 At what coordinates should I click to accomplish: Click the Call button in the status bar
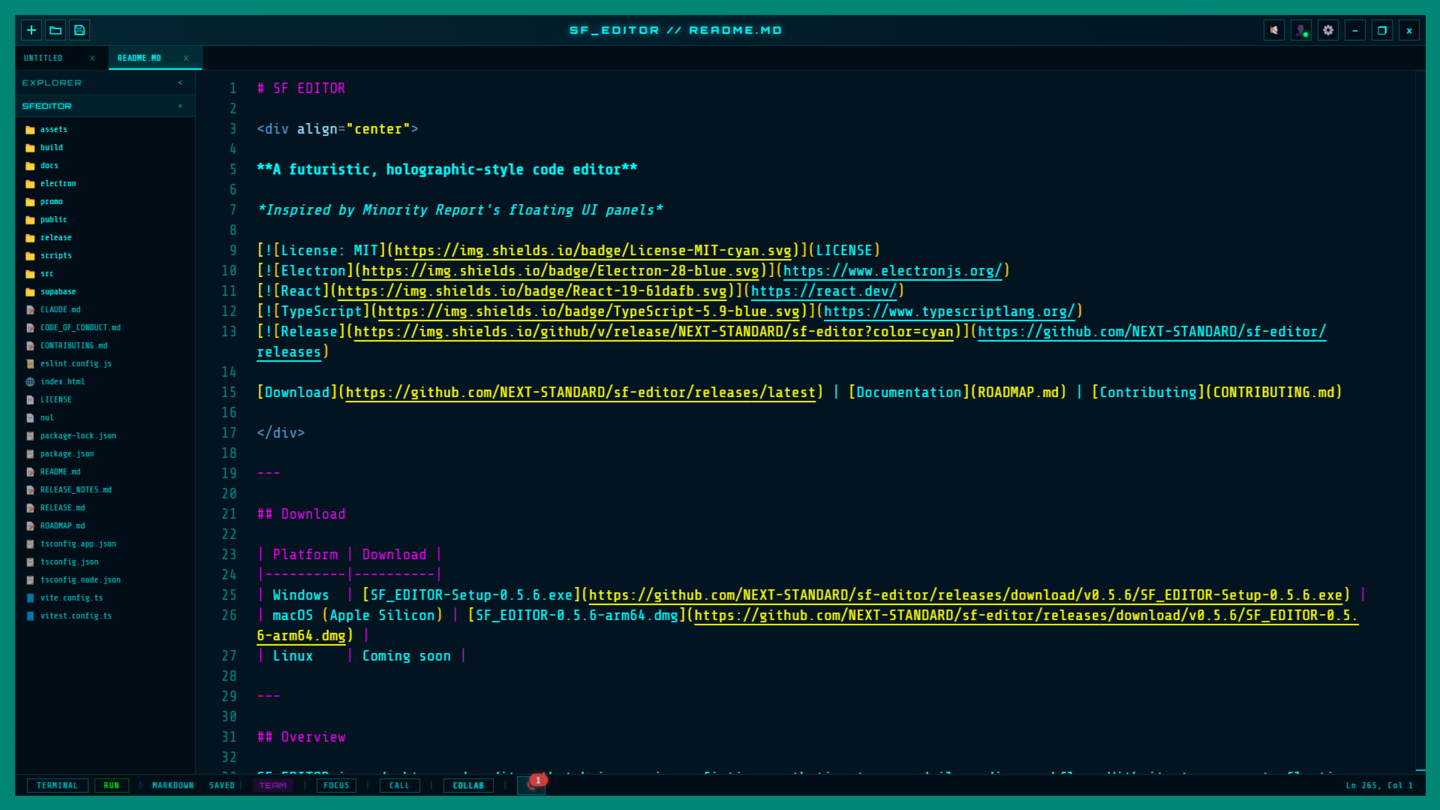click(399, 785)
